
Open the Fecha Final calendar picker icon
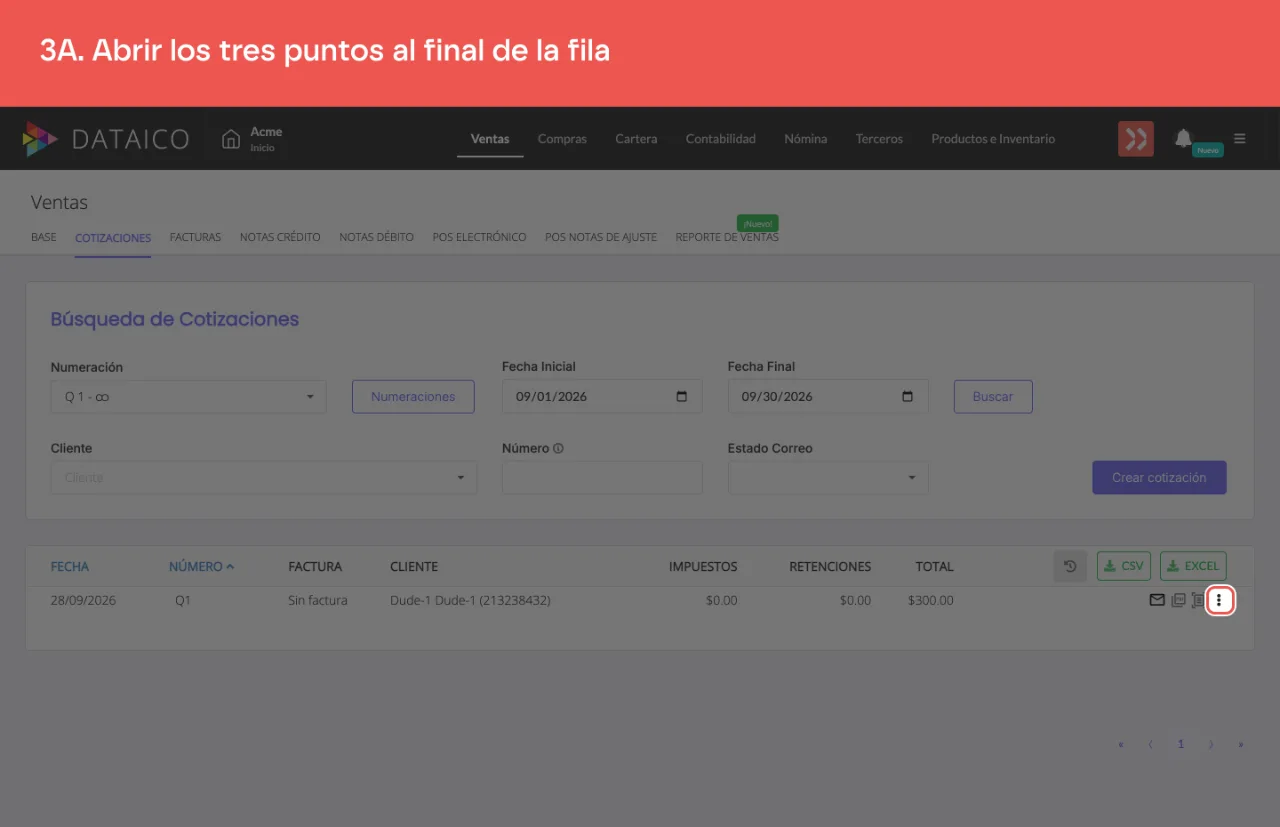[908, 396]
